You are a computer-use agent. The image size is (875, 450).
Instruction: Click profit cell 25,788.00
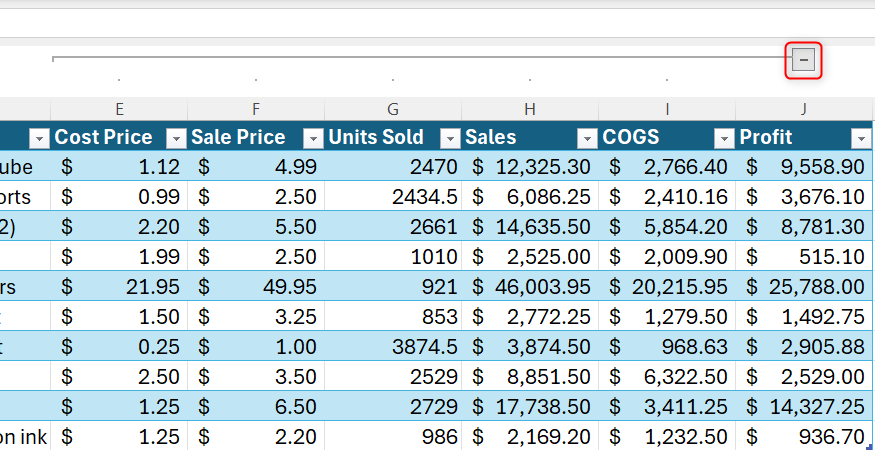[804, 286]
